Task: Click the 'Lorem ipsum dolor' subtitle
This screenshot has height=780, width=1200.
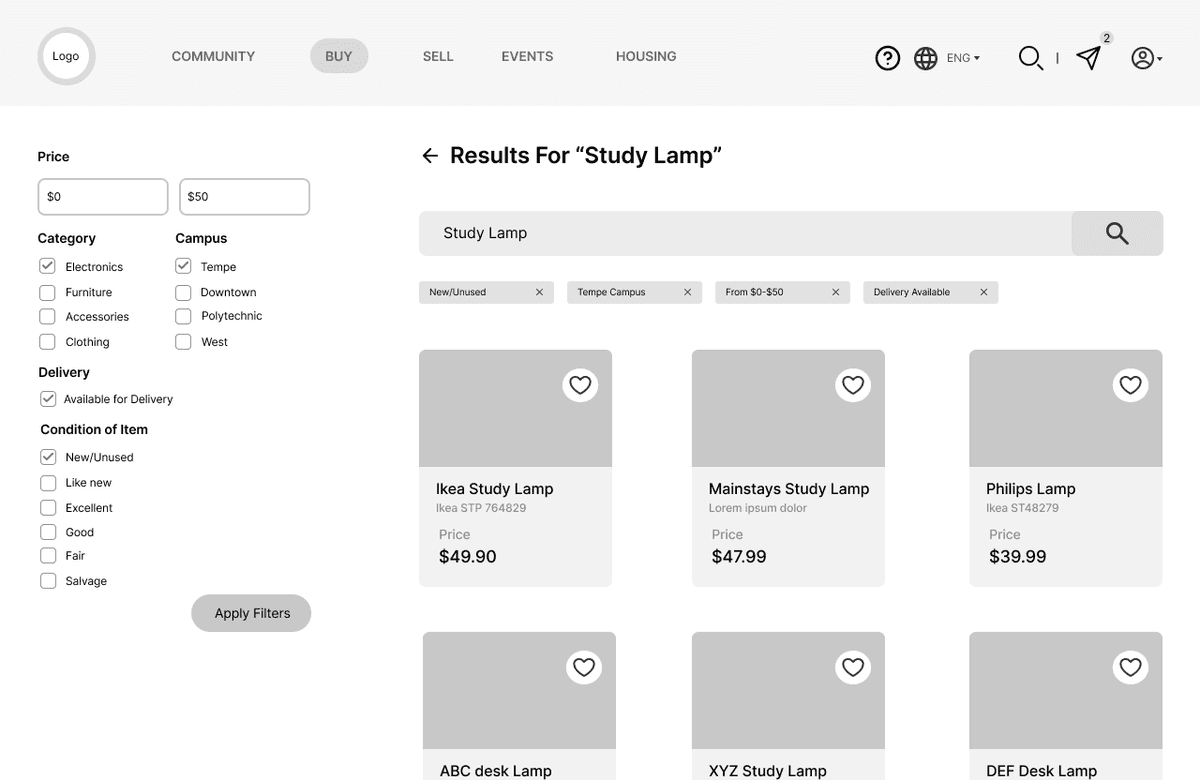Action: (x=757, y=508)
